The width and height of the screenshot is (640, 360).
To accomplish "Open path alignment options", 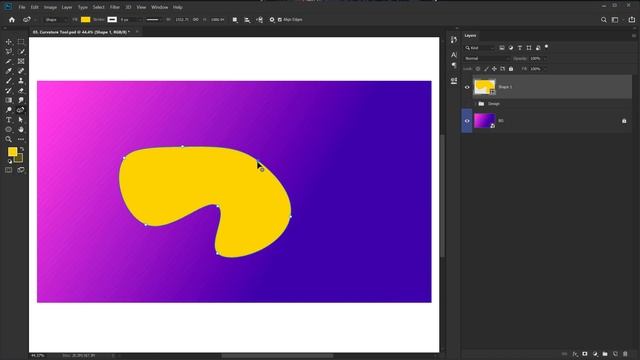I will coord(247,20).
